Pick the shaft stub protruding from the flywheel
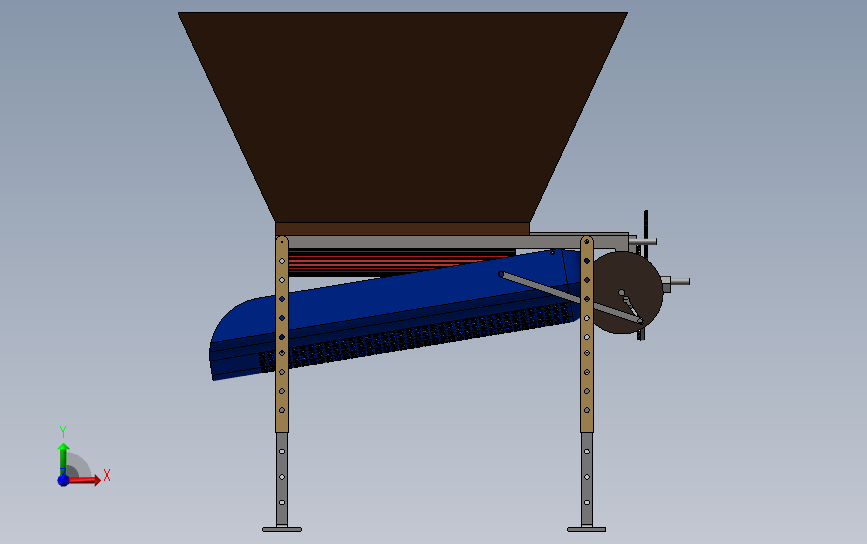The image size is (867, 544). click(x=676, y=281)
